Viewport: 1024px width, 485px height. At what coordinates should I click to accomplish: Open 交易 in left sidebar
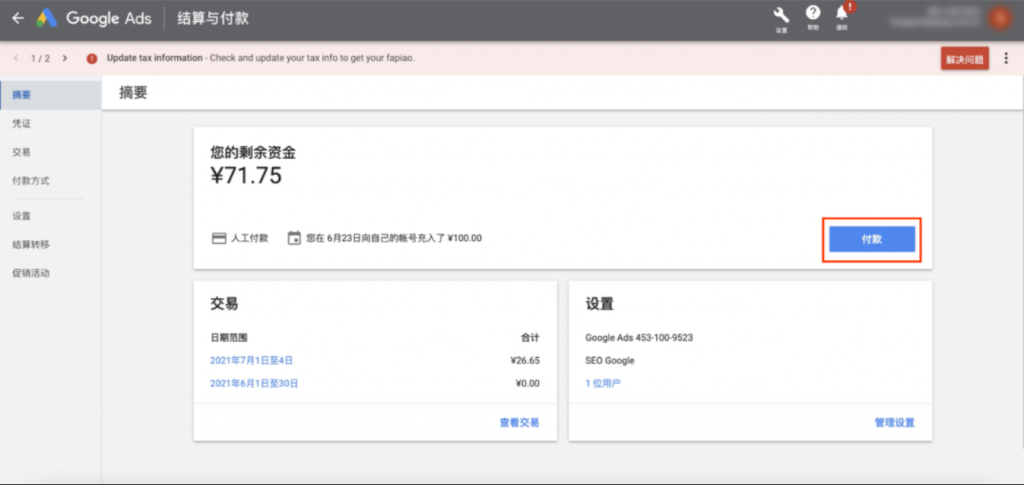click(x=22, y=152)
